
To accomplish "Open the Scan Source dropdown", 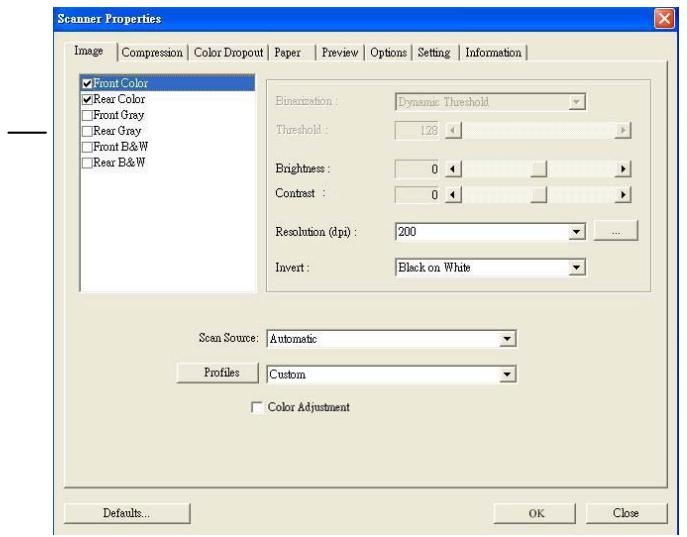I will (507, 339).
